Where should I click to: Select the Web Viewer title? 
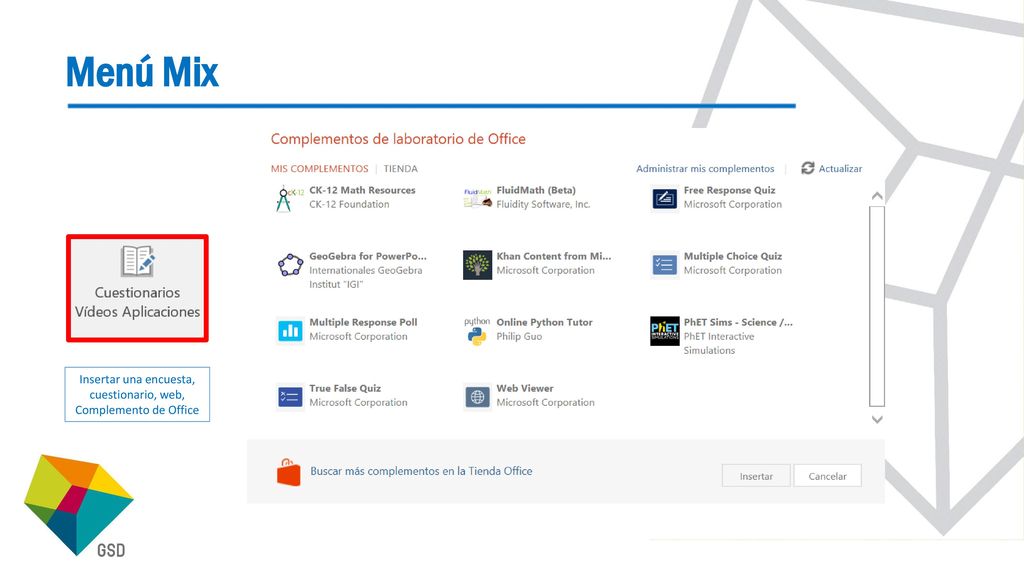(x=525, y=388)
